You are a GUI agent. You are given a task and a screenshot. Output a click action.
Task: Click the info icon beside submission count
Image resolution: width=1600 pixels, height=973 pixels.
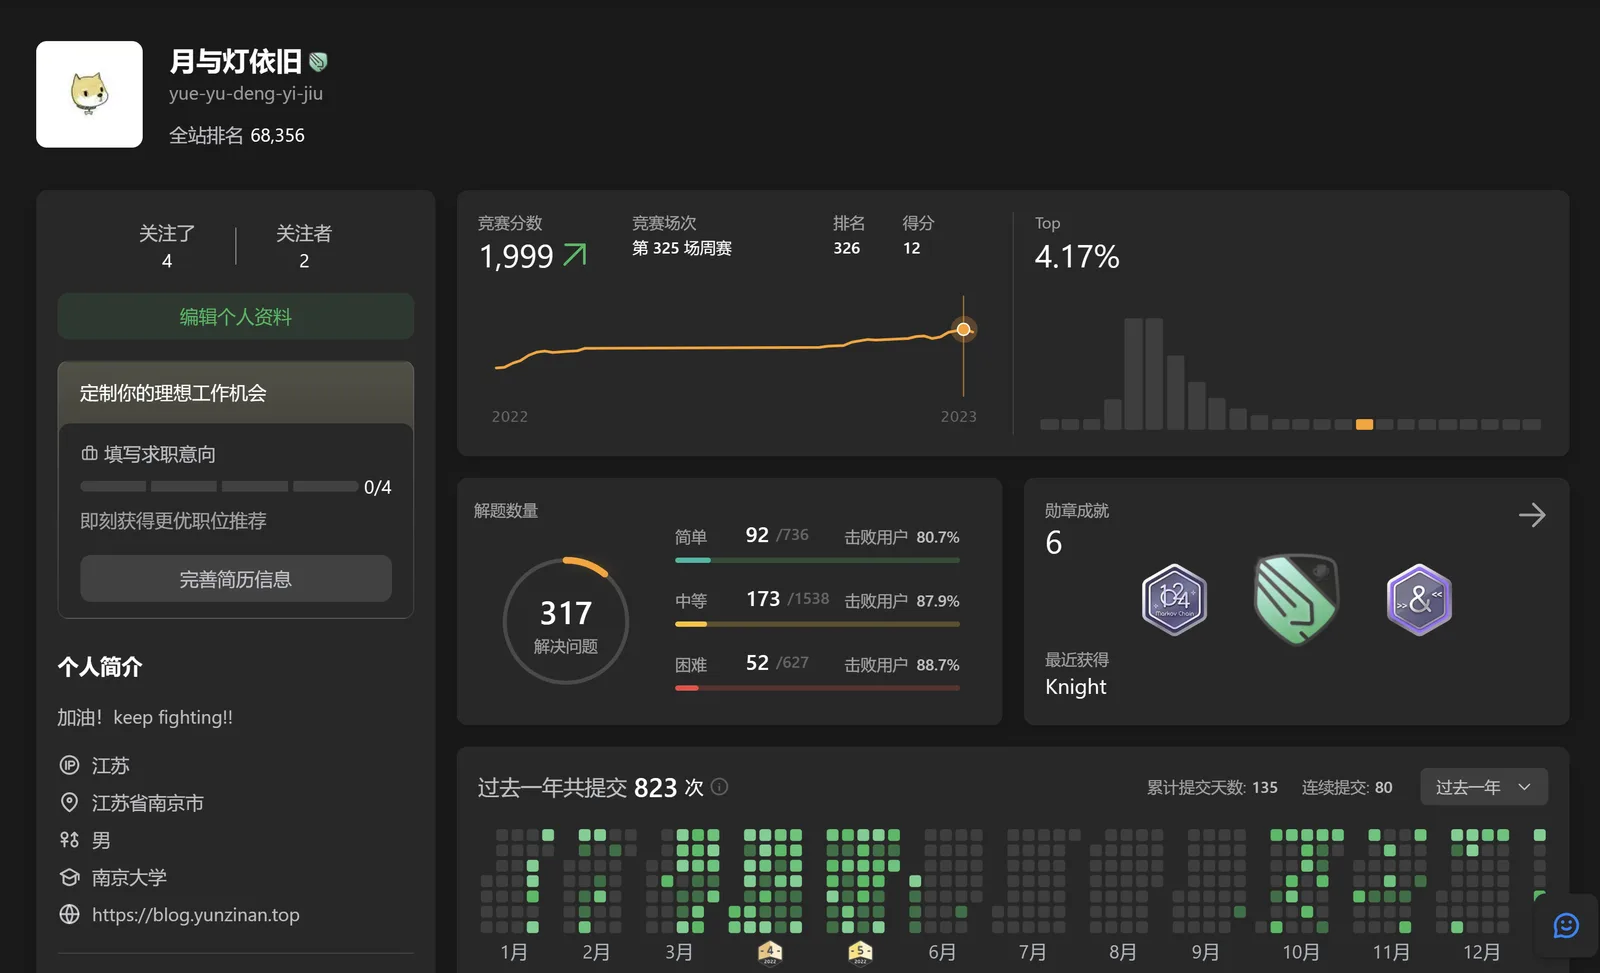point(719,787)
